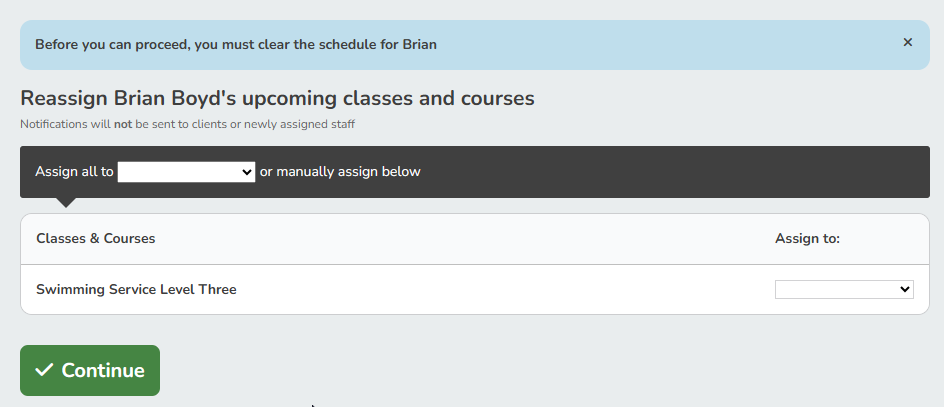This screenshot has width=944, height=407.
Task: Click the 'Assign all to' label text
Action: click(74, 172)
